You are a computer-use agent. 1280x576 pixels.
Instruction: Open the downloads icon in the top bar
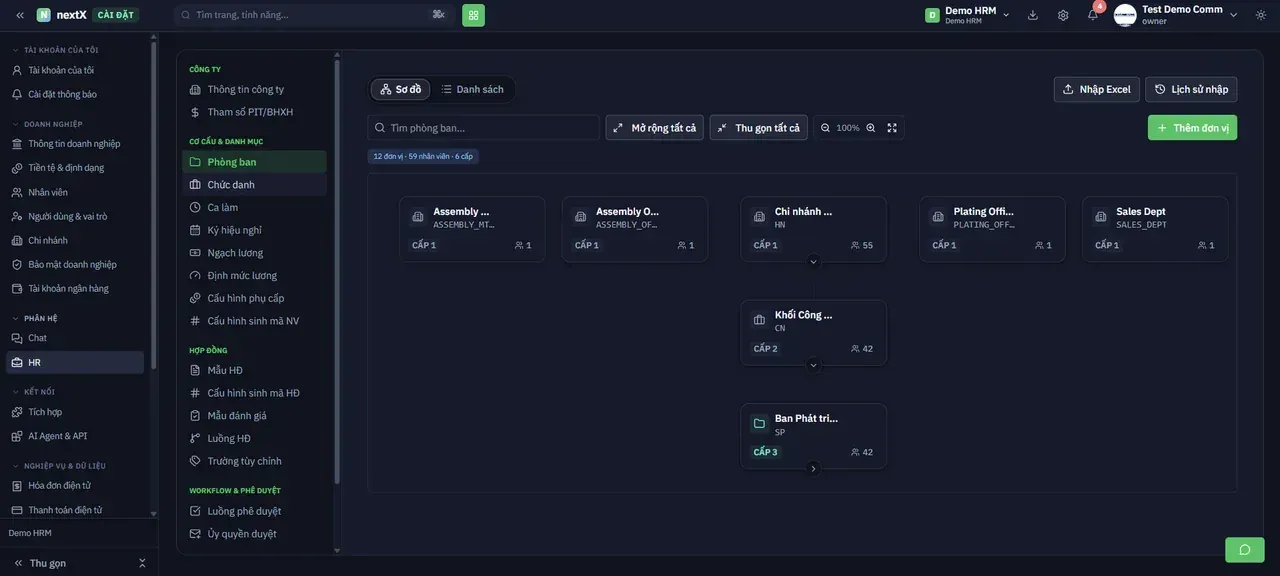[x=1033, y=15]
